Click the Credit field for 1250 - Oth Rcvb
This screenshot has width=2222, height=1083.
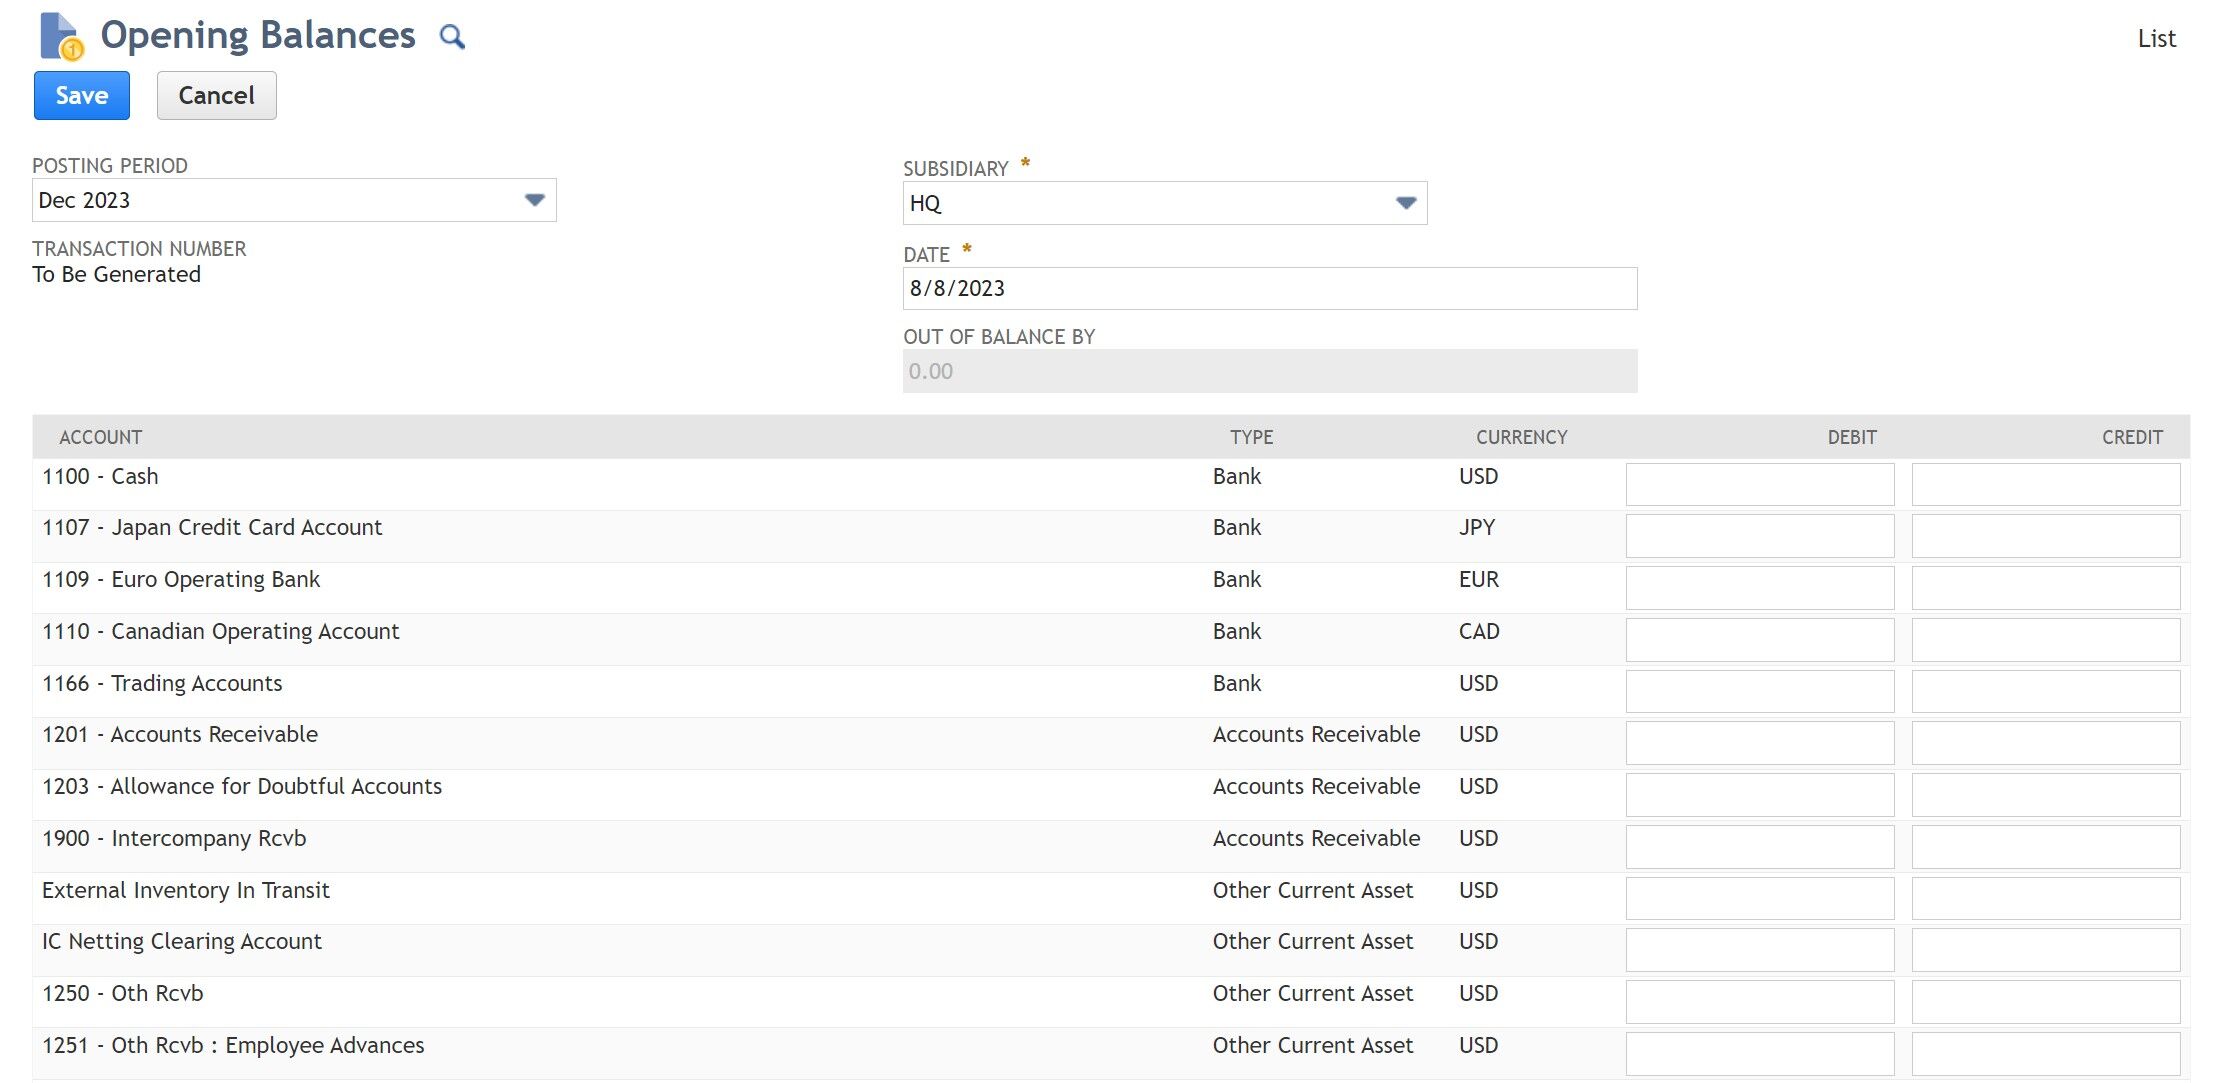pos(2045,1001)
